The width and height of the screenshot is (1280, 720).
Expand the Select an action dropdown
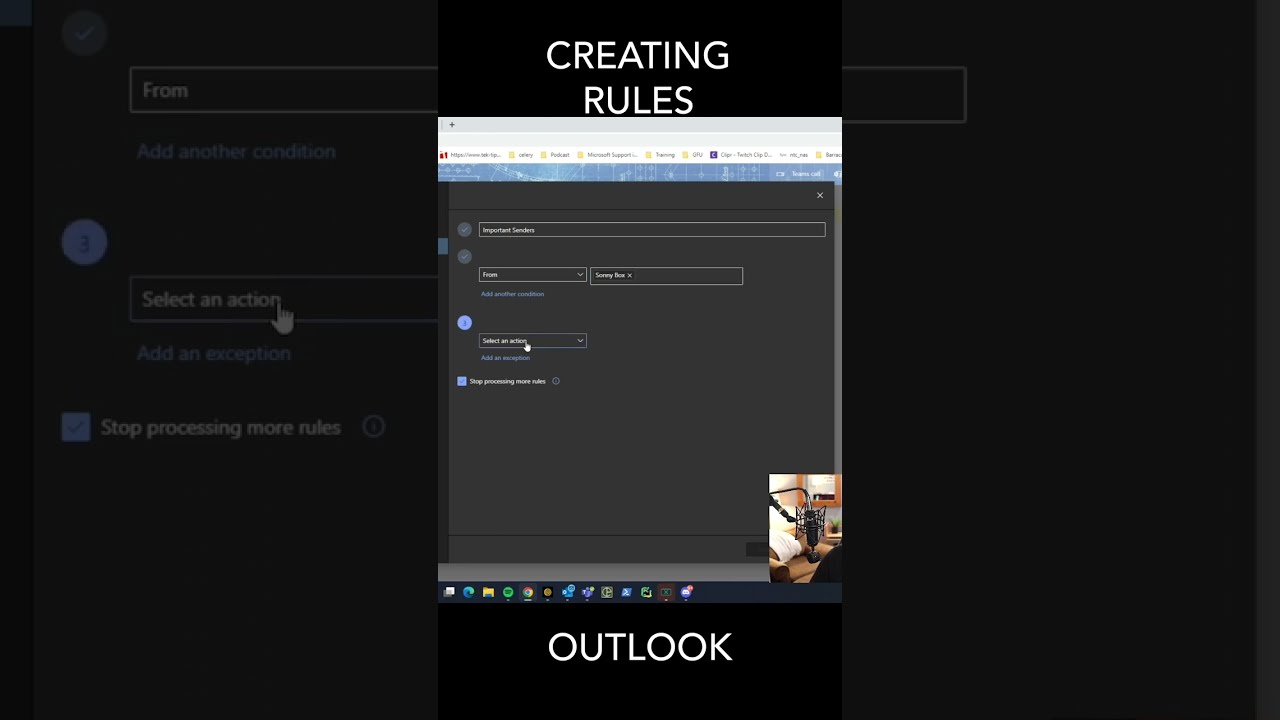pos(533,341)
